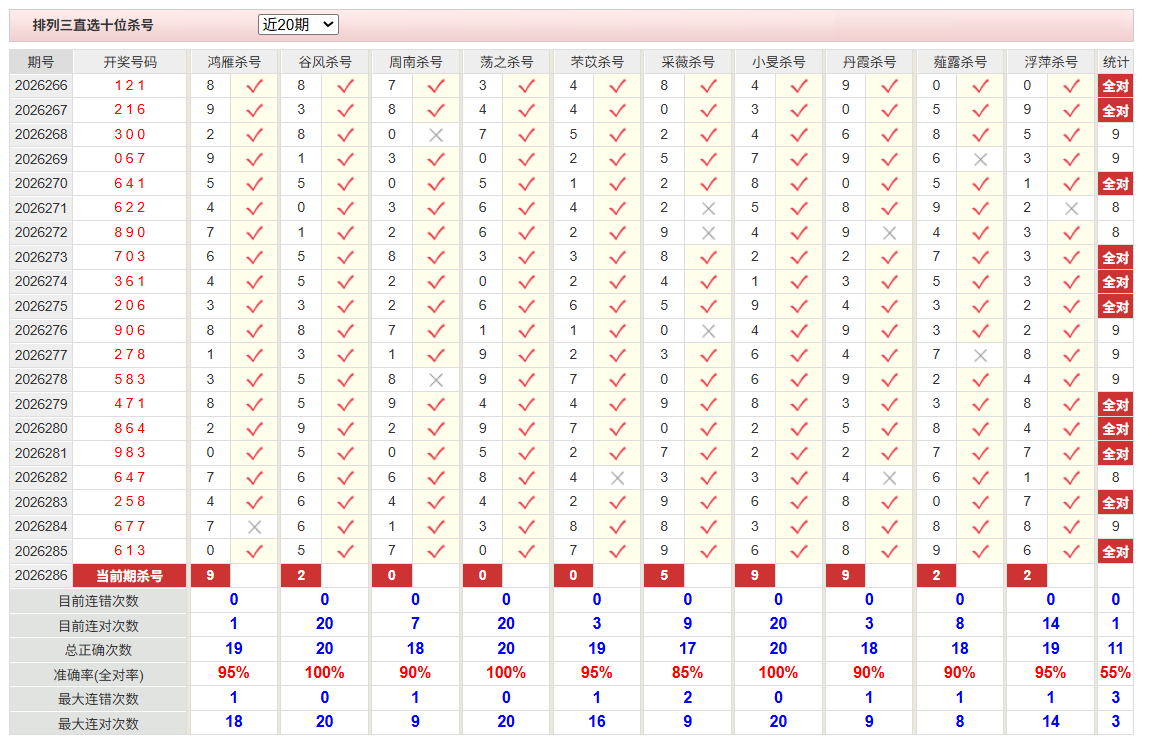This screenshot has height=744, width=1152.
Task: Click the red checkmark for 周南杀号 in row 2026283
Action: pyautogui.click(x=436, y=502)
